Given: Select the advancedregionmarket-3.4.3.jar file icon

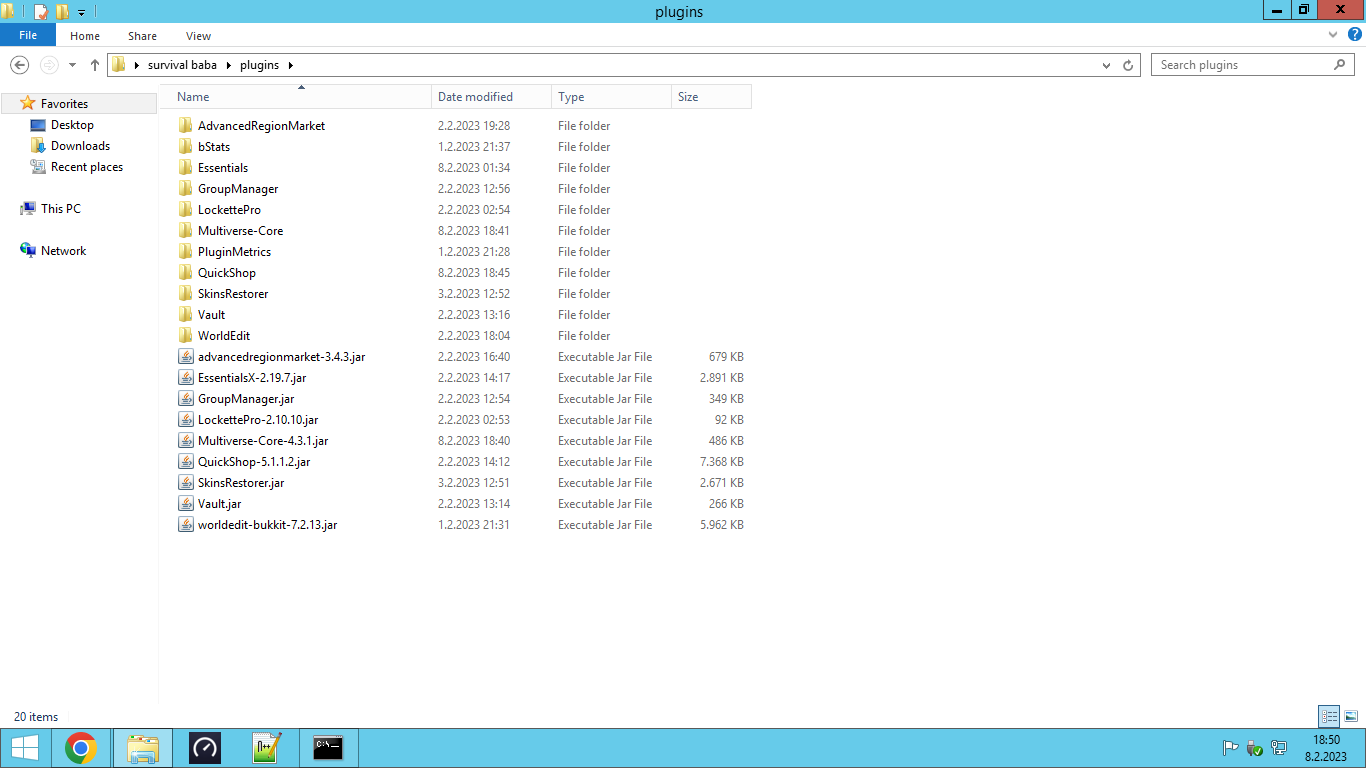Looking at the screenshot, I should 186,357.
